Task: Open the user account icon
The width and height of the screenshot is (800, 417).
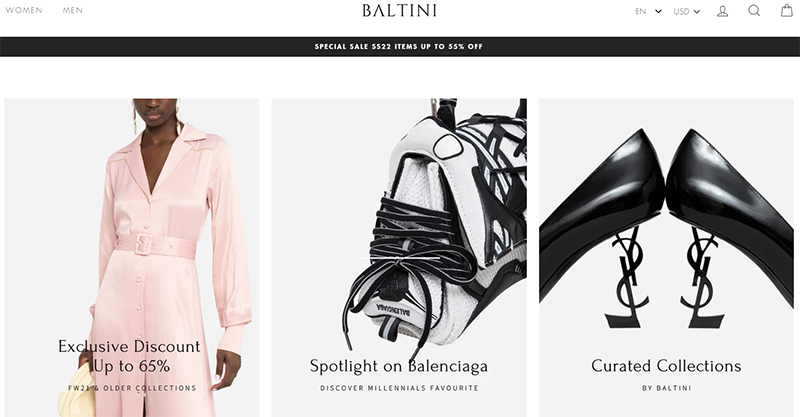Action: point(722,11)
